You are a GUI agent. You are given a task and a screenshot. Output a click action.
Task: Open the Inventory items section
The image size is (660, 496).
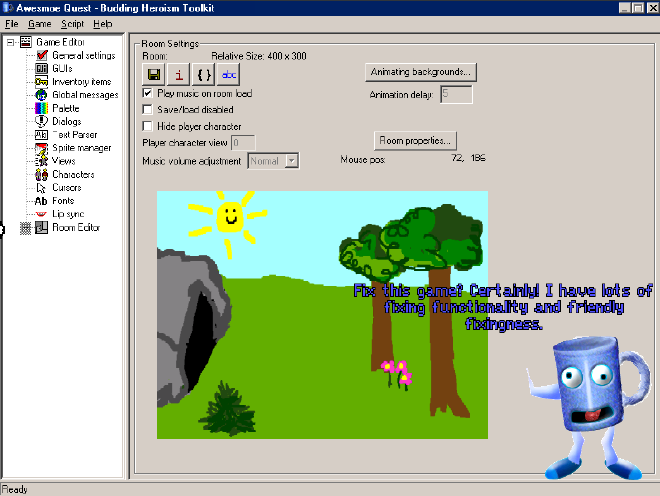coord(81,81)
